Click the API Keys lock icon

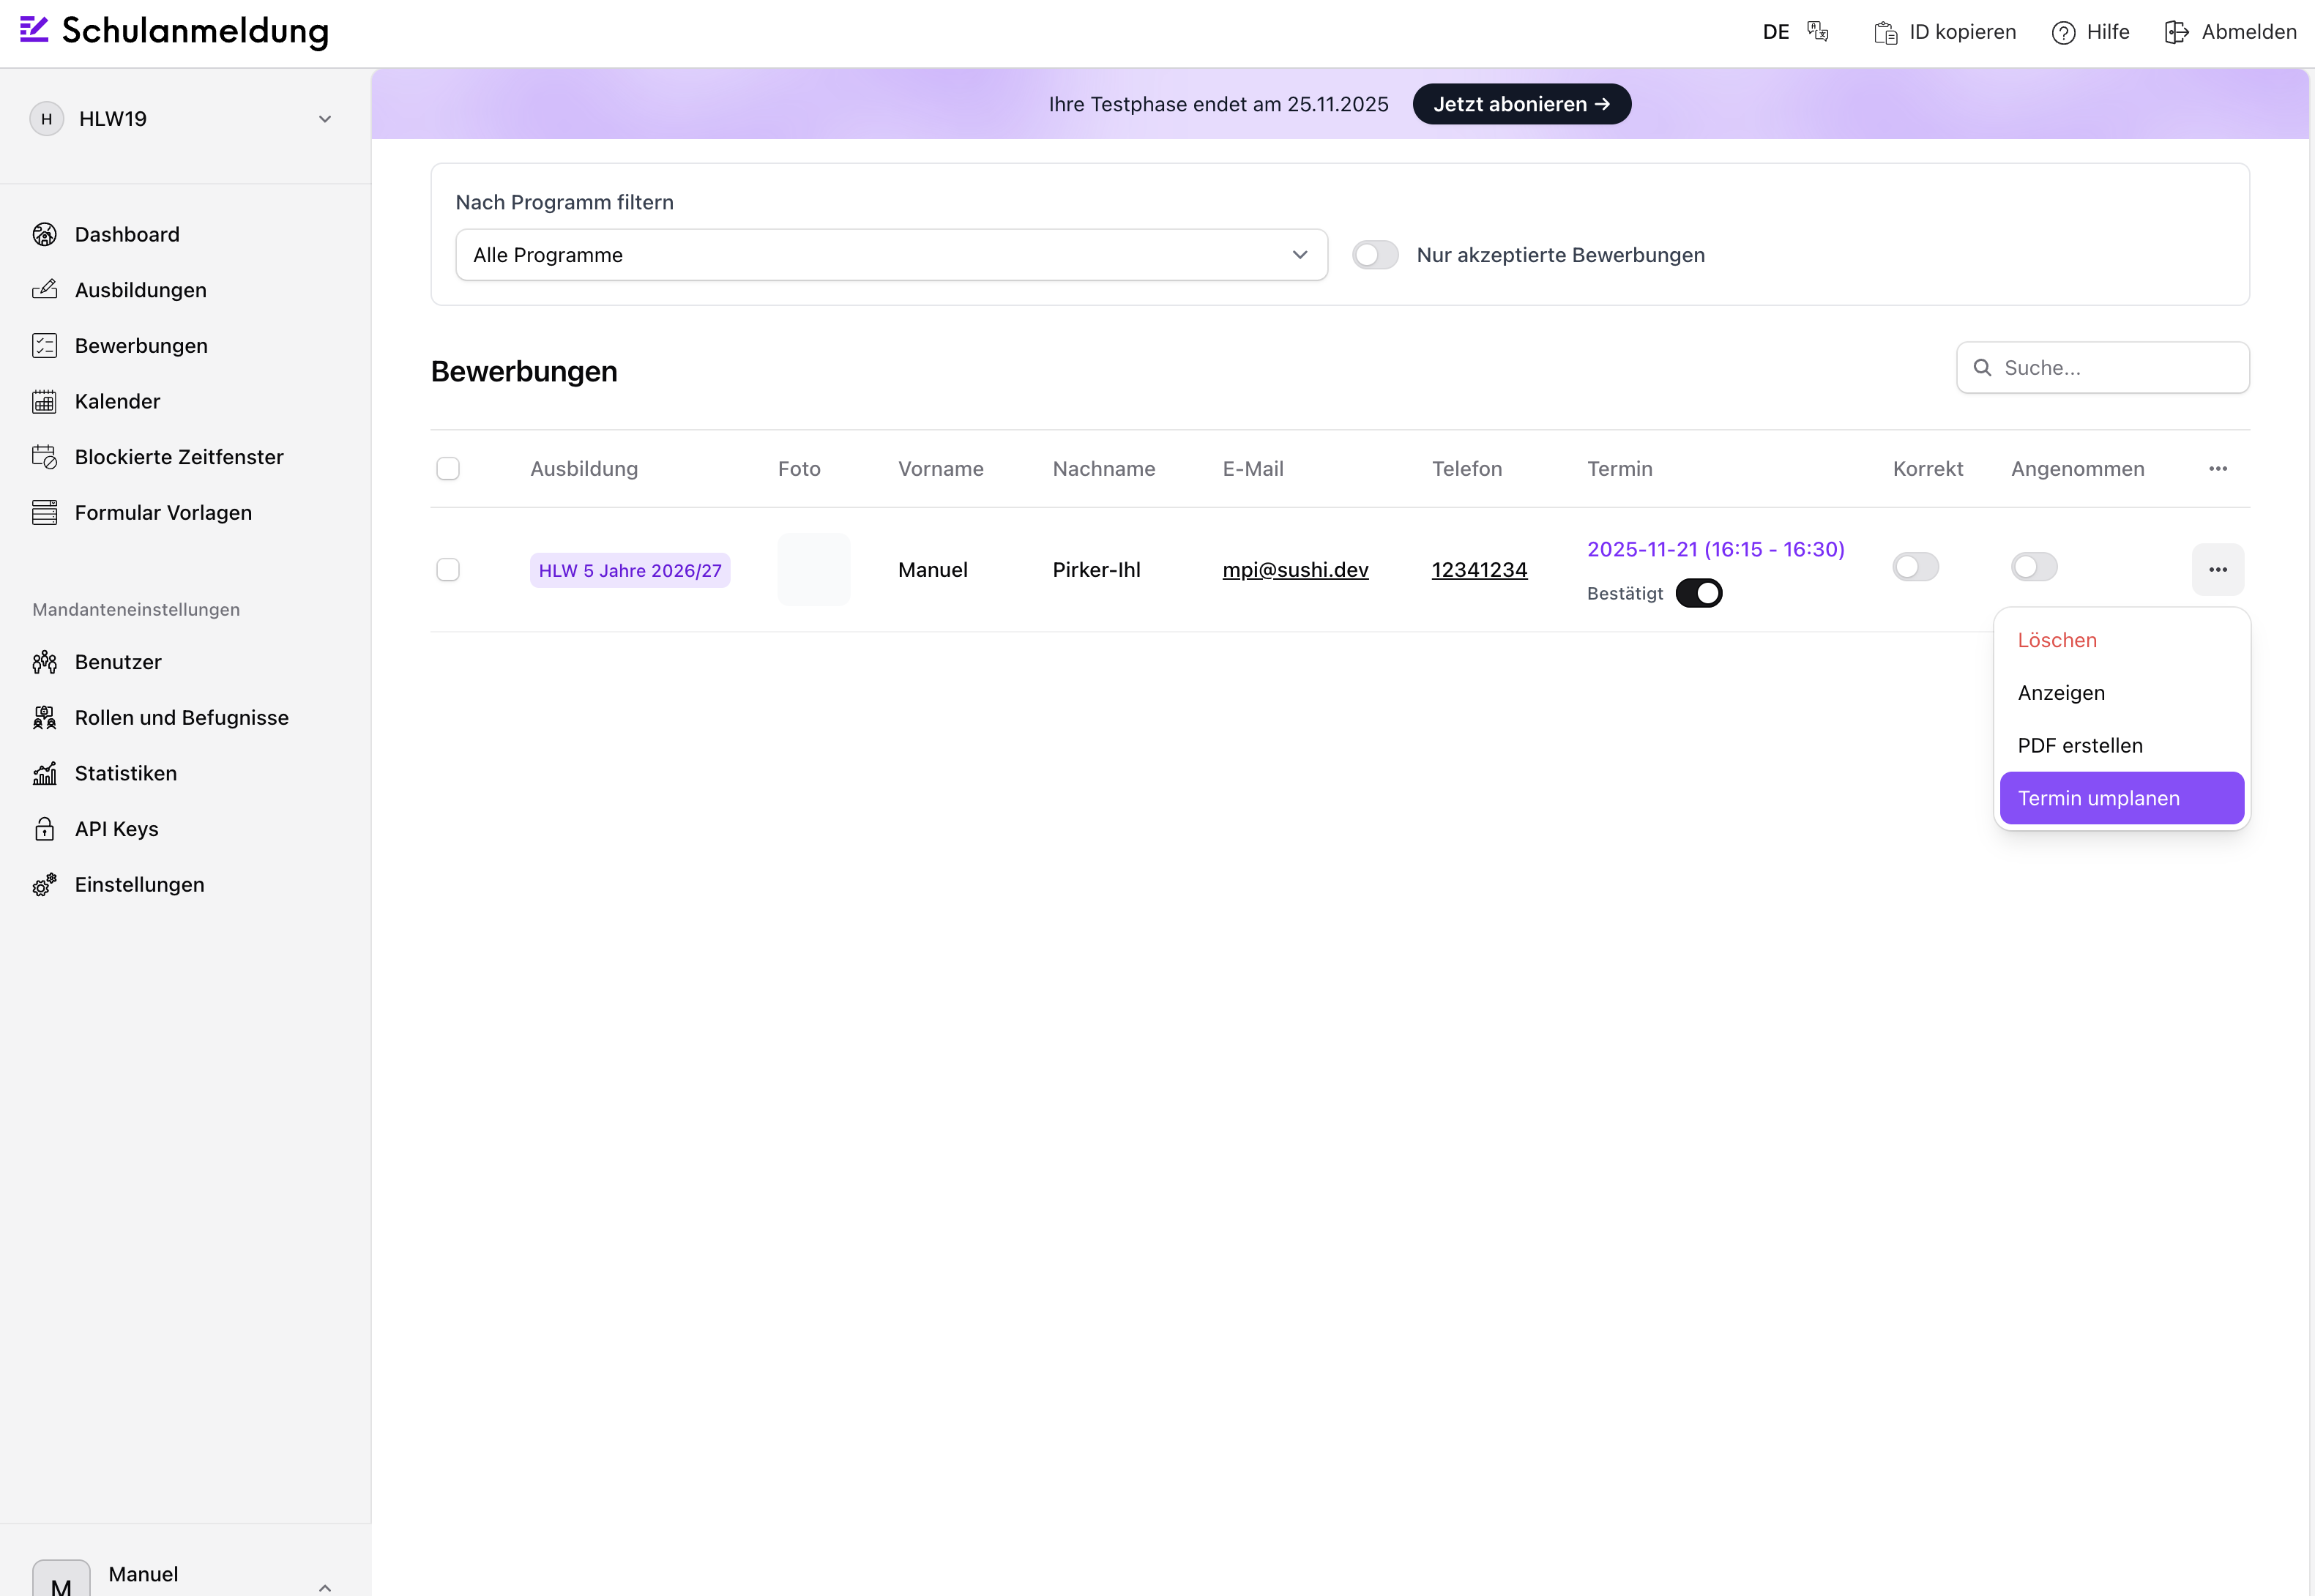tap(44, 829)
